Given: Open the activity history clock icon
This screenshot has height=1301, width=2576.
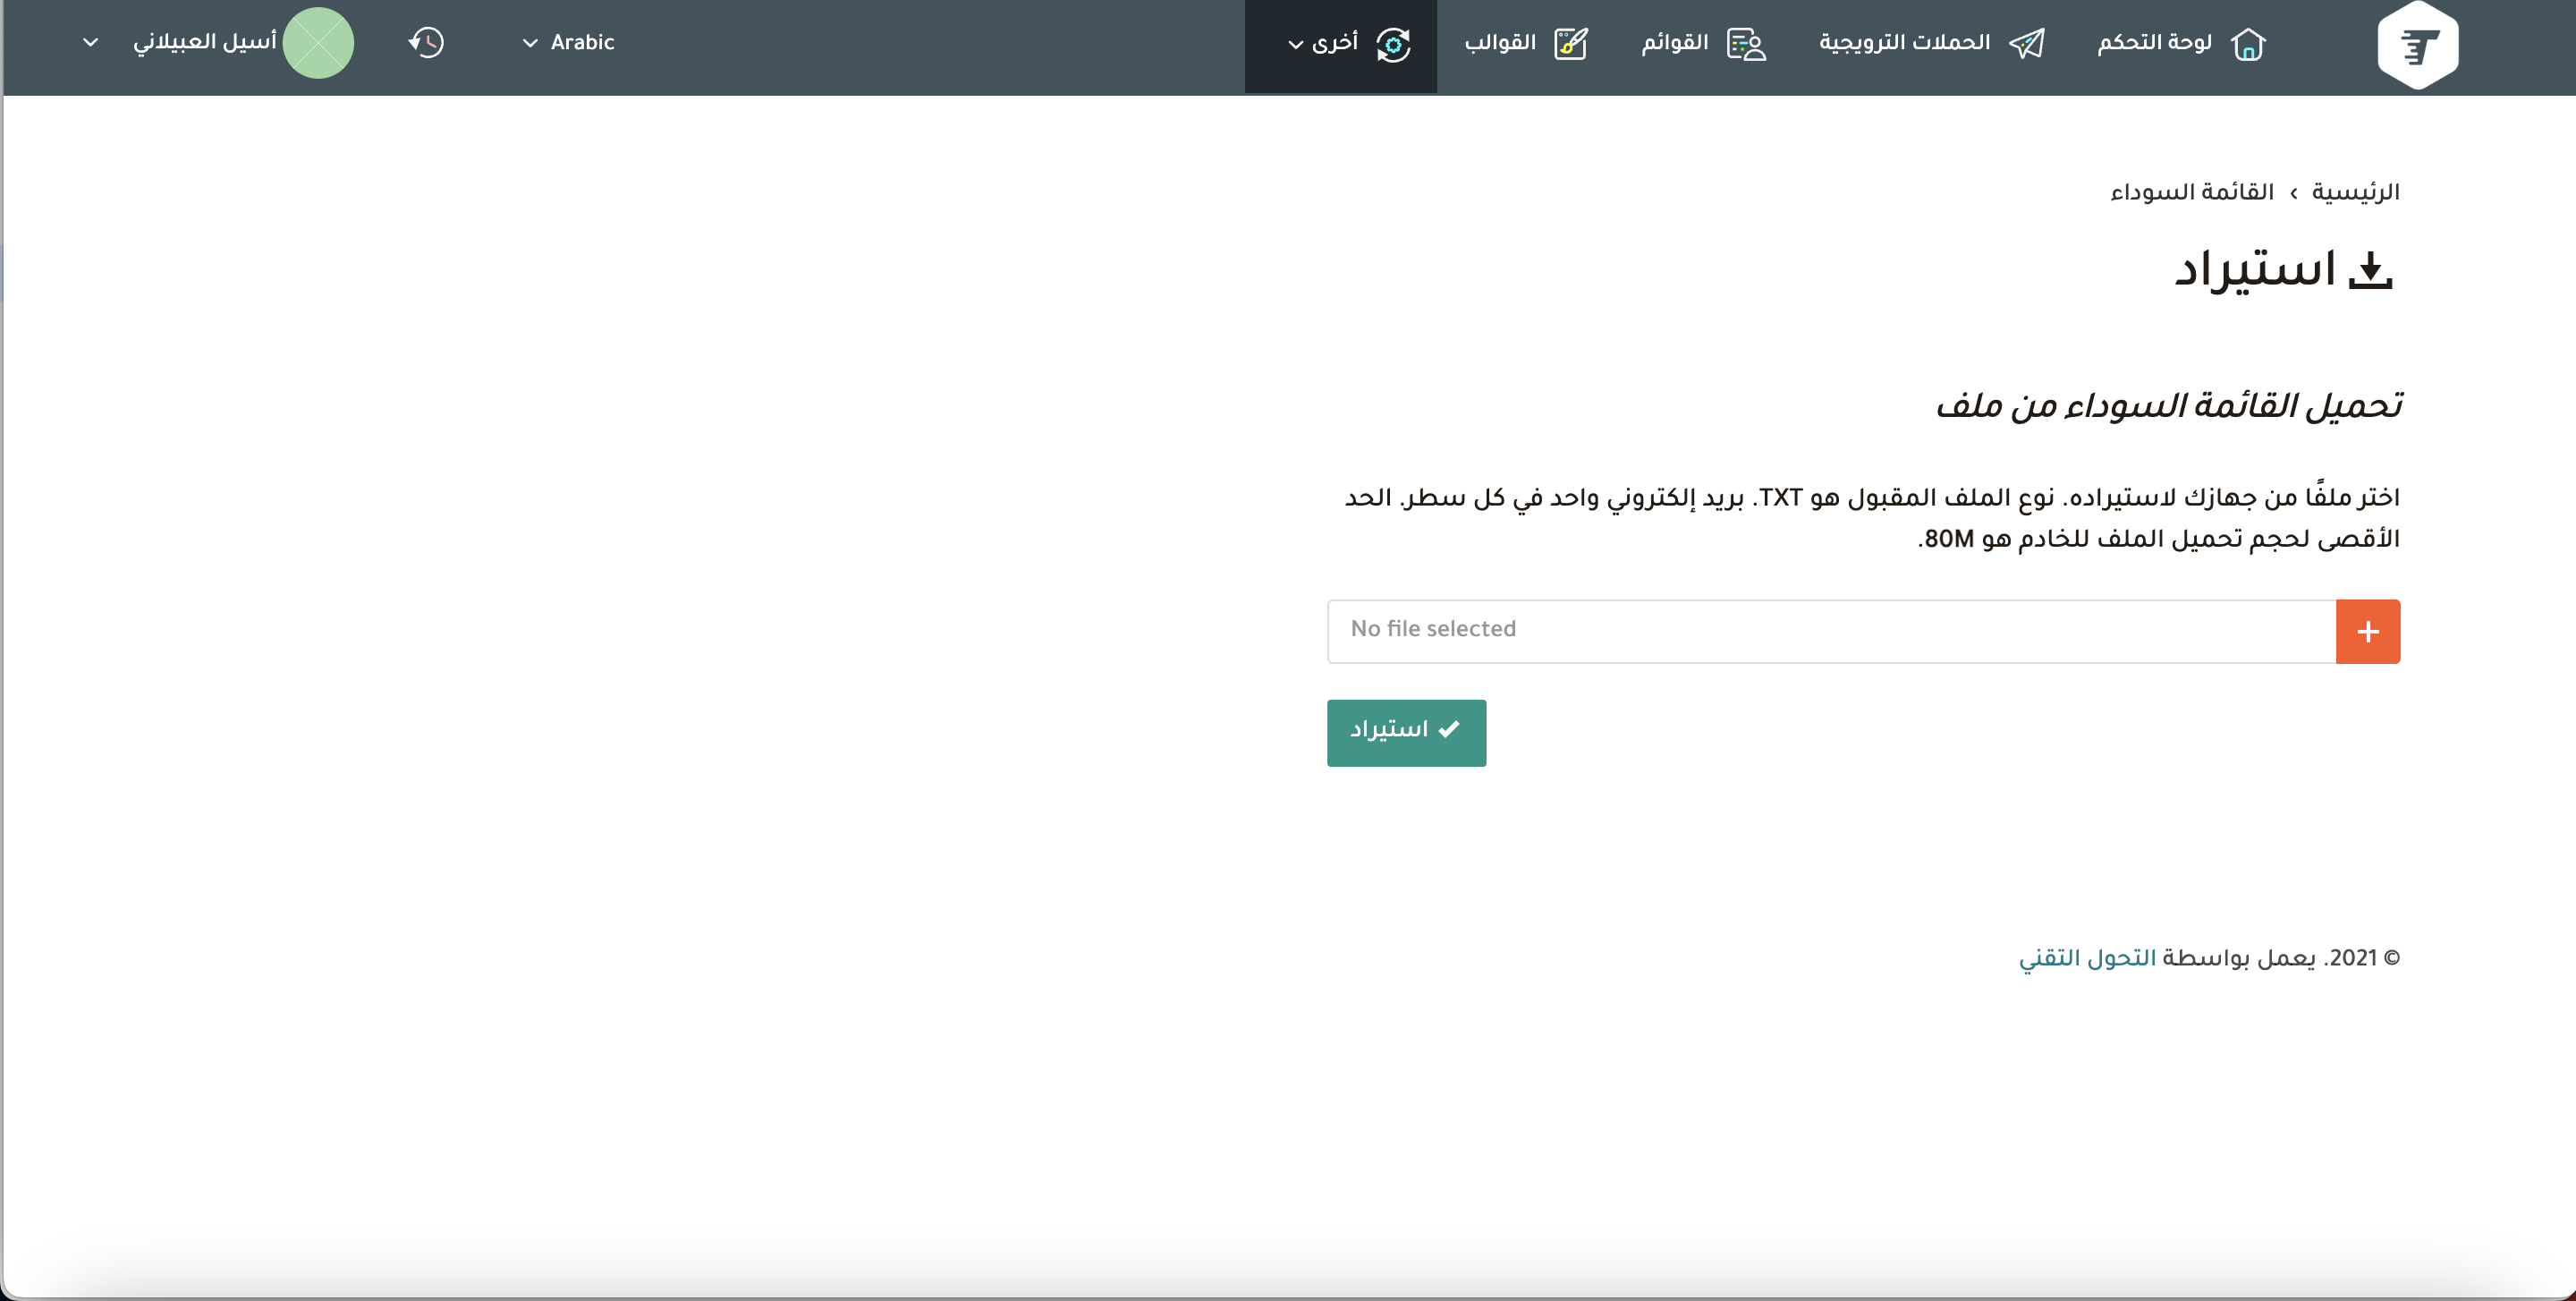Looking at the screenshot, I should click(427, 42).
